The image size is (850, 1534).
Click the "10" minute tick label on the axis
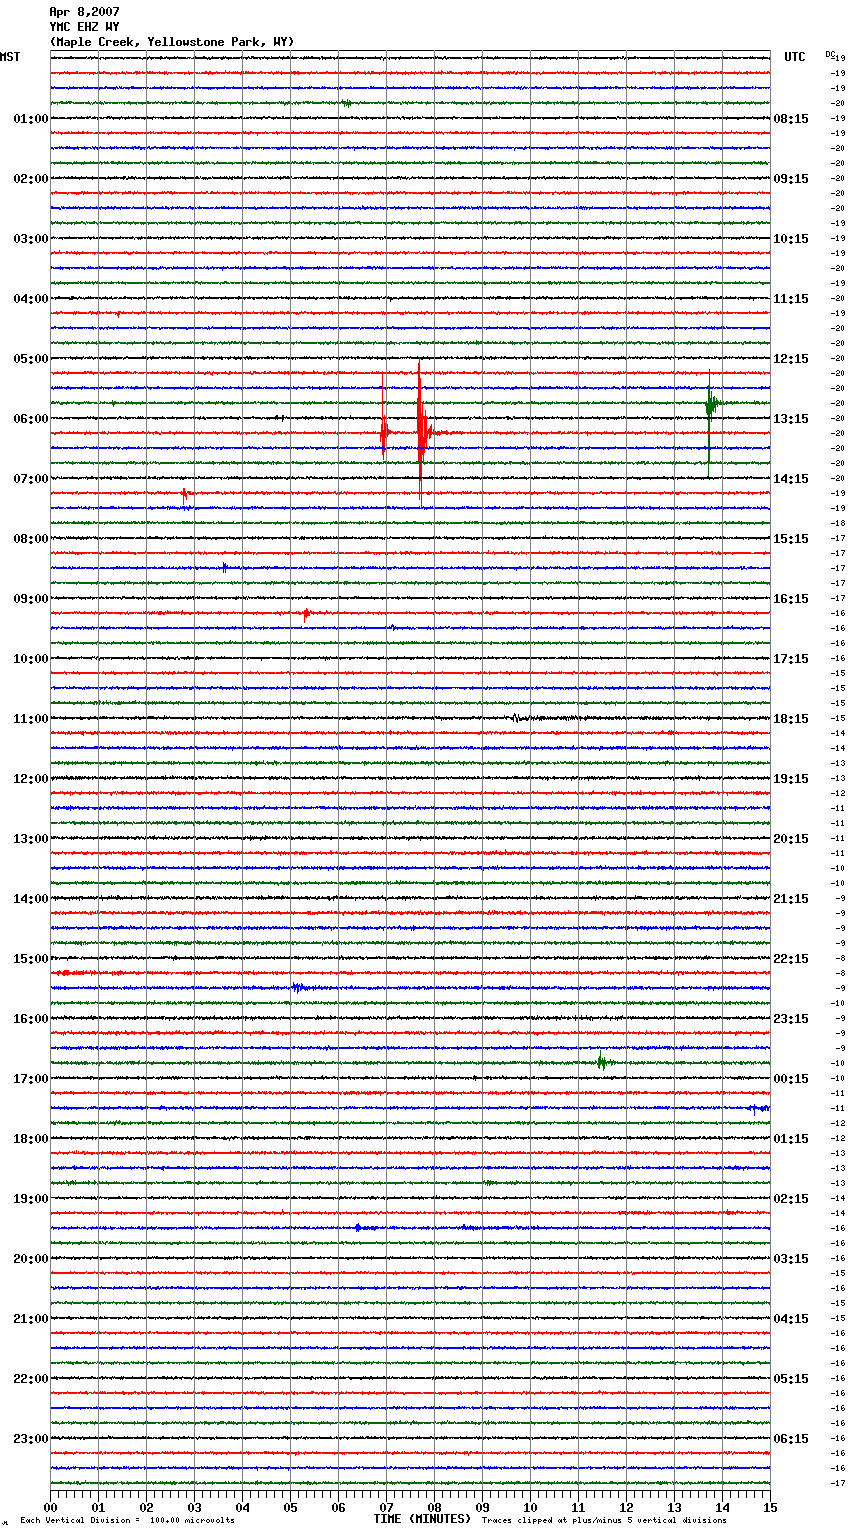click(530, 1507)
